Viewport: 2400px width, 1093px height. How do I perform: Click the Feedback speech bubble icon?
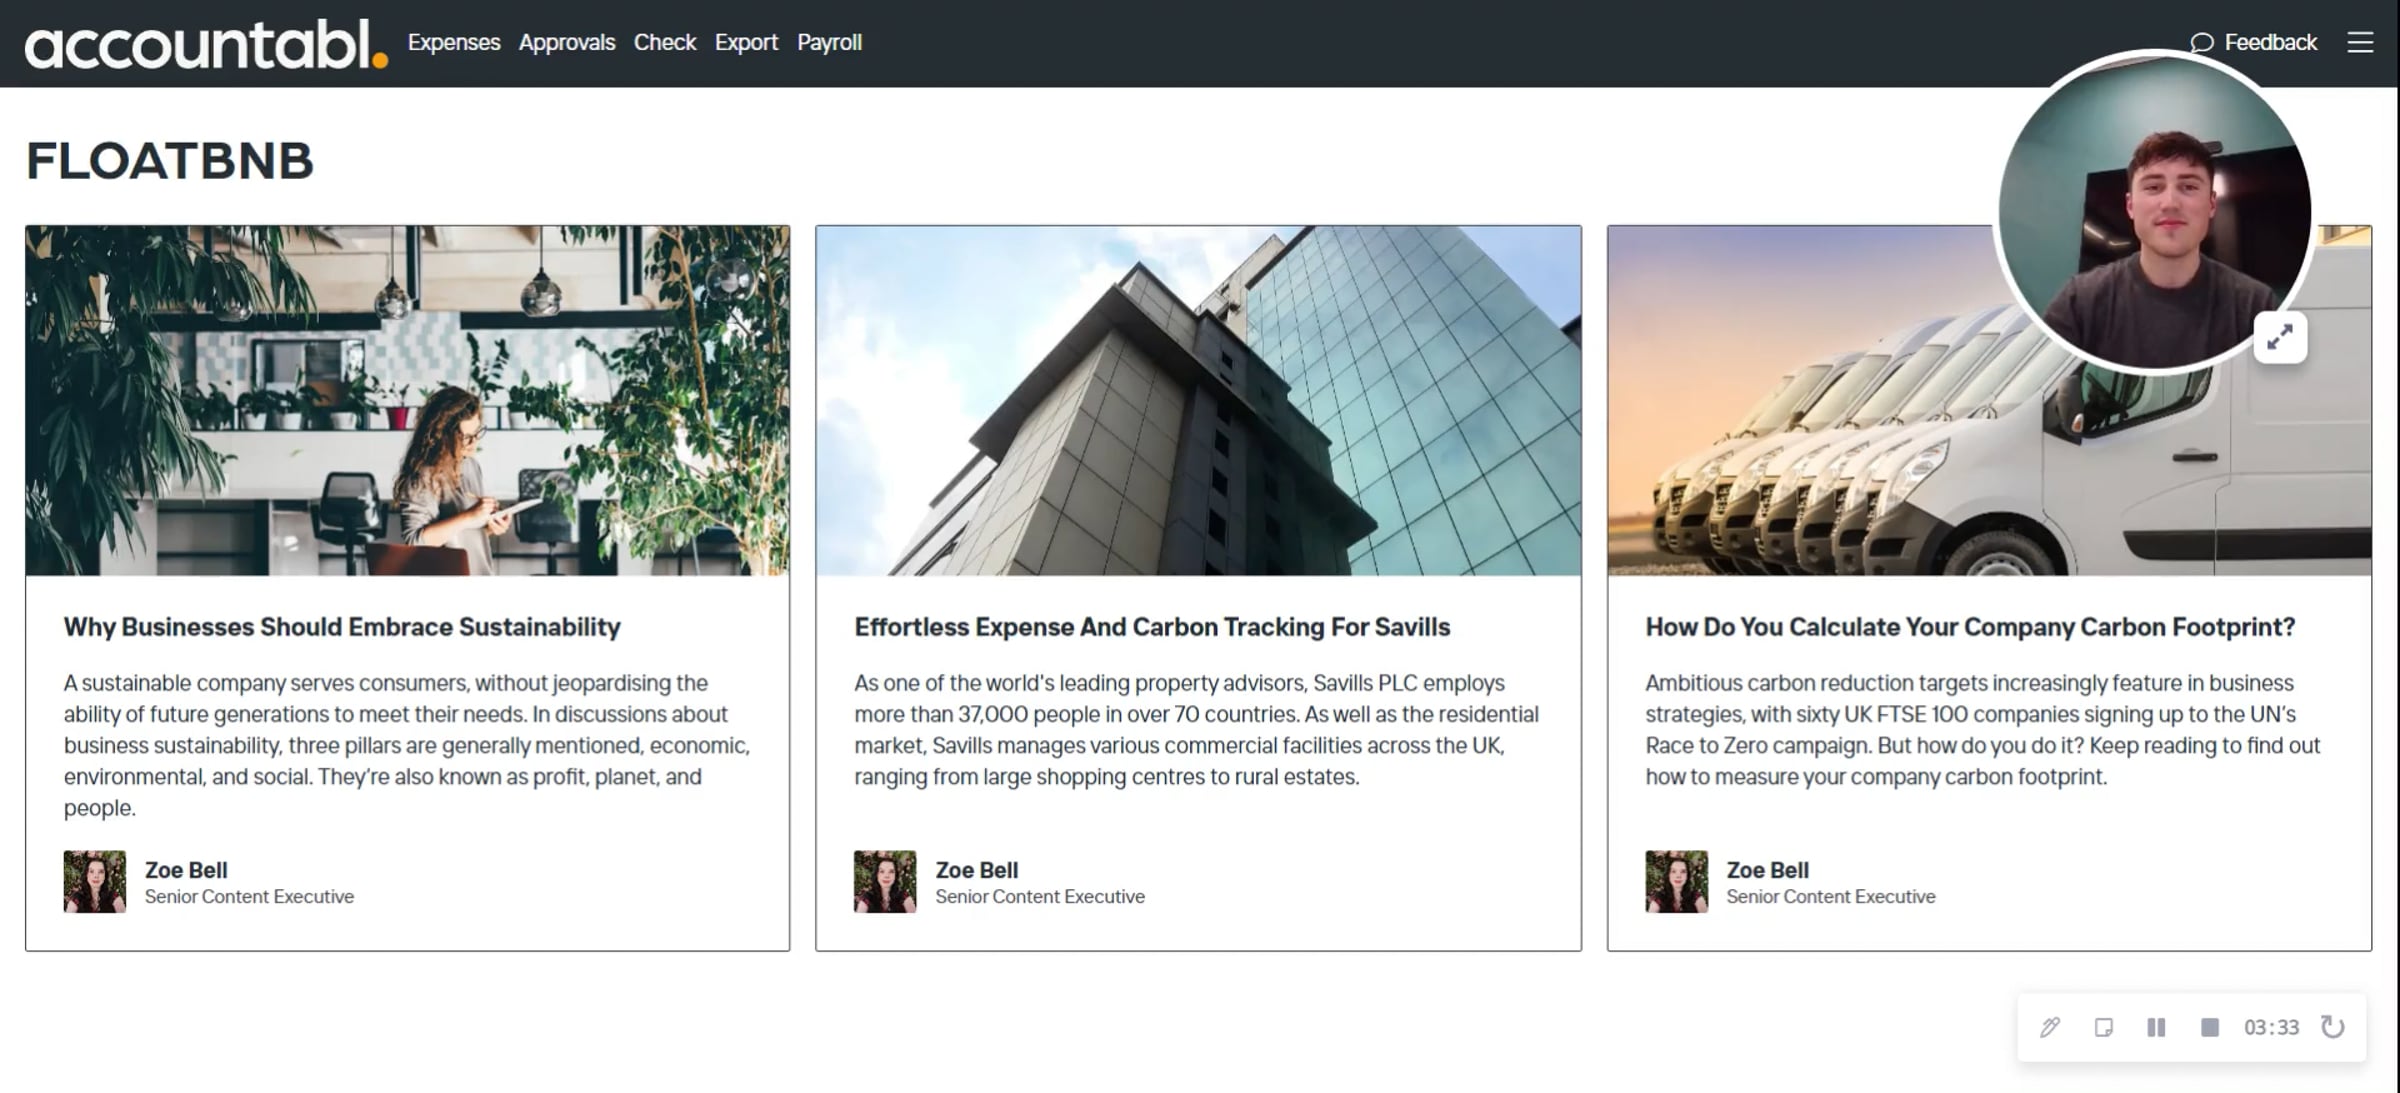coord(2201,42)
